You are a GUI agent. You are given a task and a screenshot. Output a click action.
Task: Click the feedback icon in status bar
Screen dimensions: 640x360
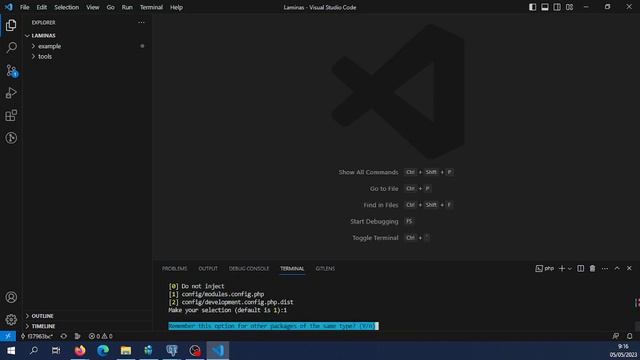click(x=616, y=336)
